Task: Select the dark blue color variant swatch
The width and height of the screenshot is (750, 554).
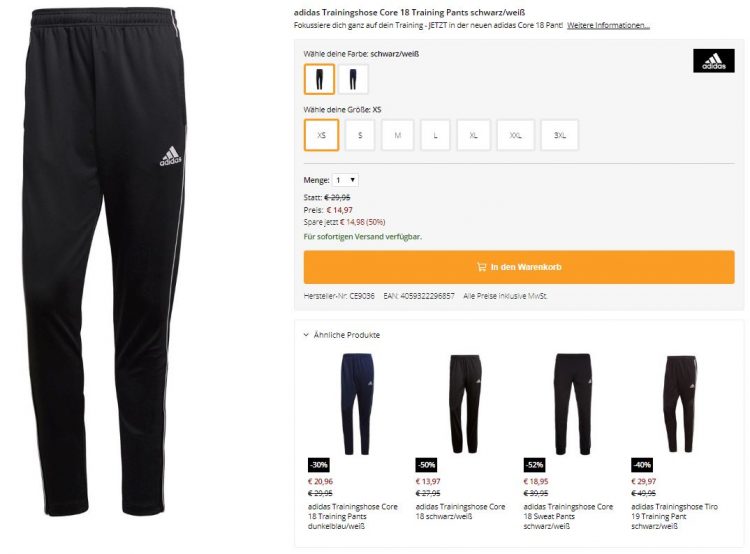Action: pos(353,79)
